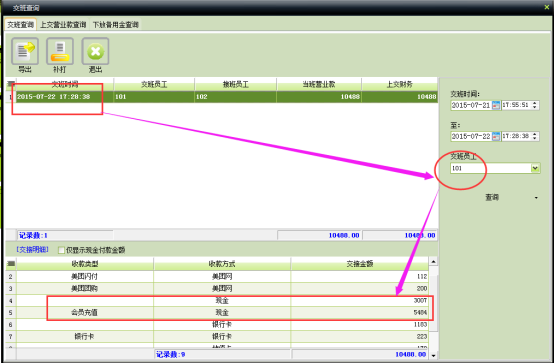Click the start time stepper 17:55:51
The width and height of the screenshot is (554, 364).
point(535,105)
